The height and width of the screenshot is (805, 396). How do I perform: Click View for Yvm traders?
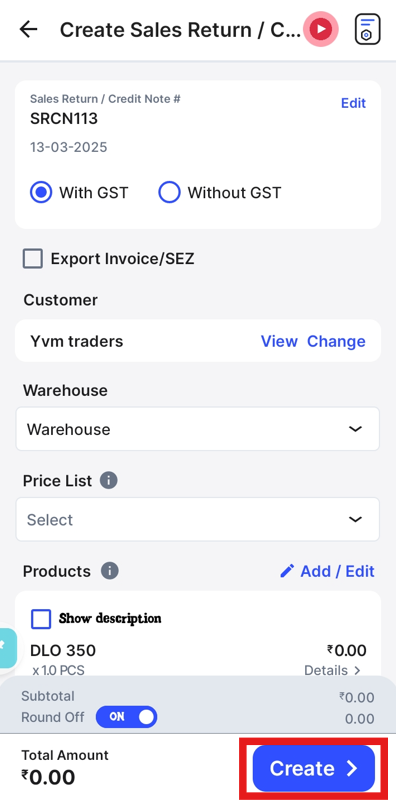click(x=279, y=341)
